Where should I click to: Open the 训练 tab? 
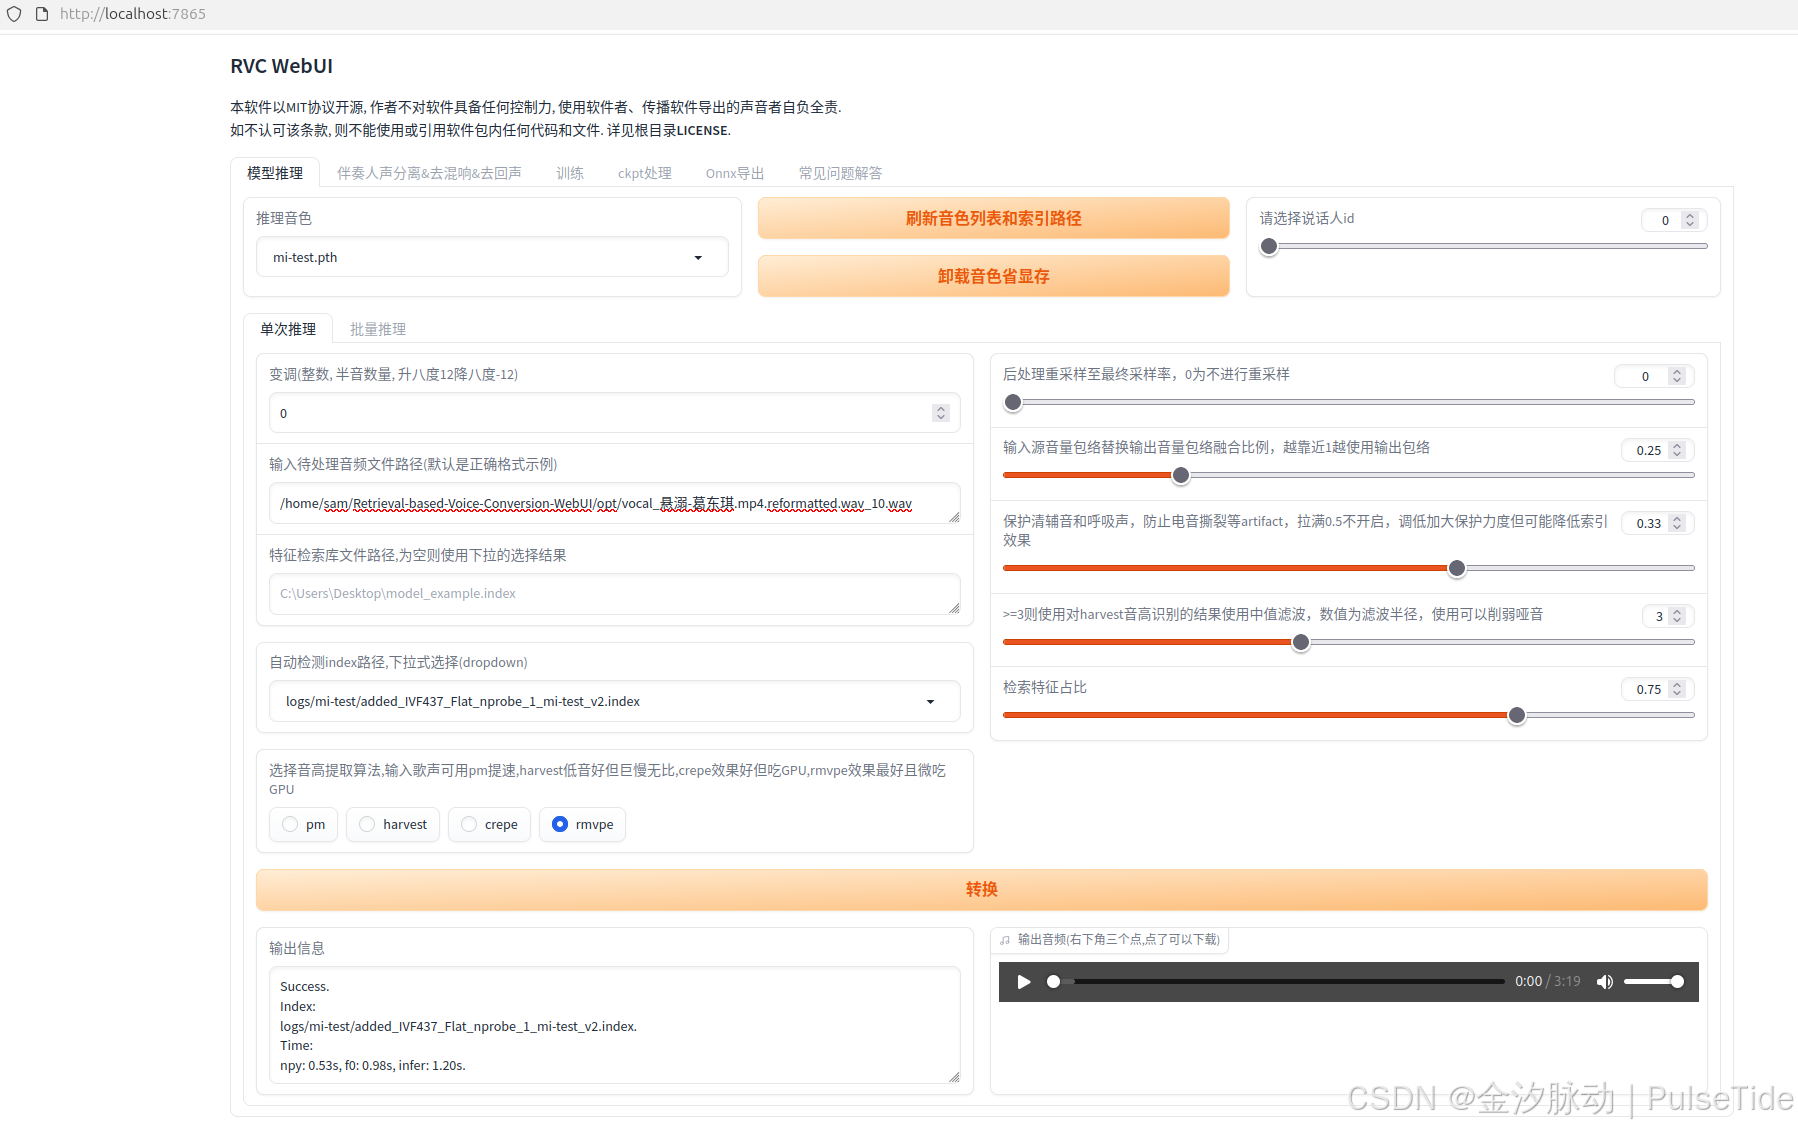click(570, 173)
